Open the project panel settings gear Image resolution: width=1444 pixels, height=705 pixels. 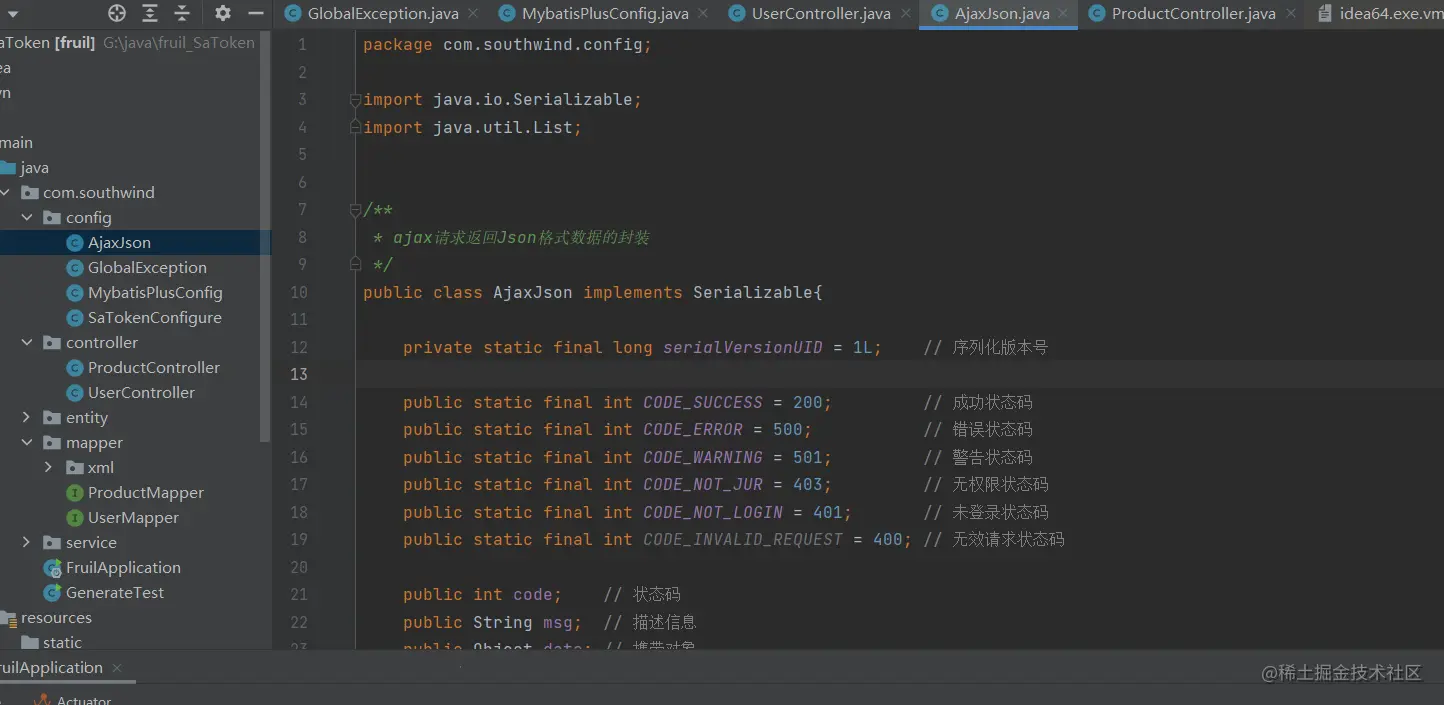tap(223, 13)
